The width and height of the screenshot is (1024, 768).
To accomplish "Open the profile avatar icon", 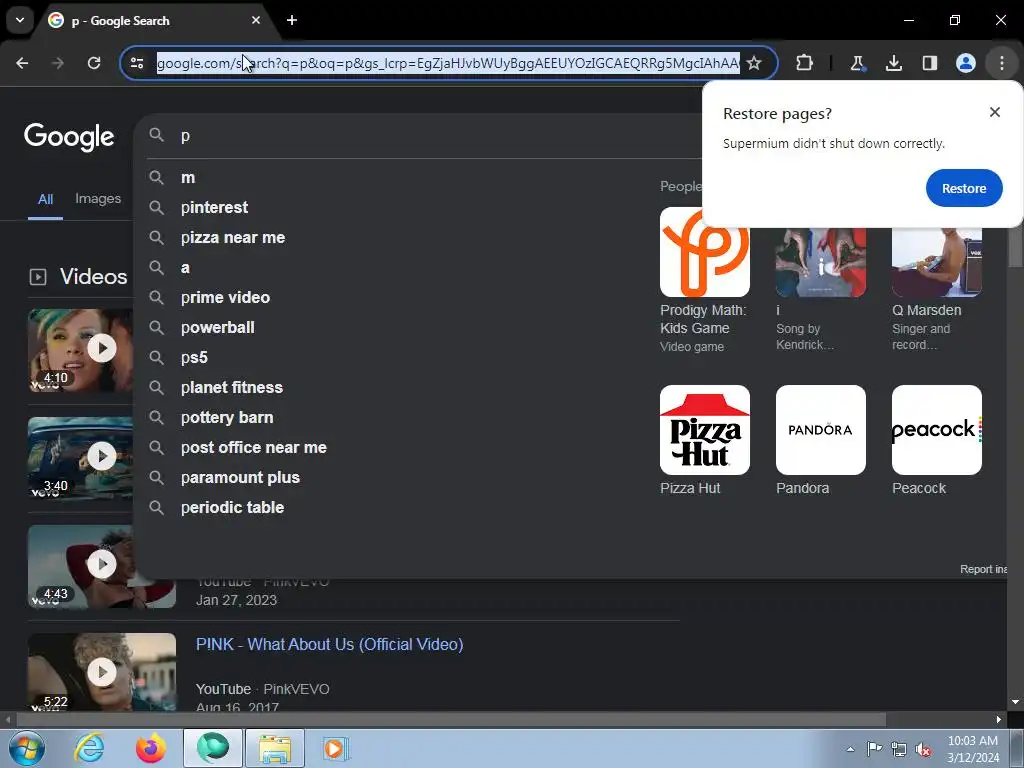I will point(965,63).
